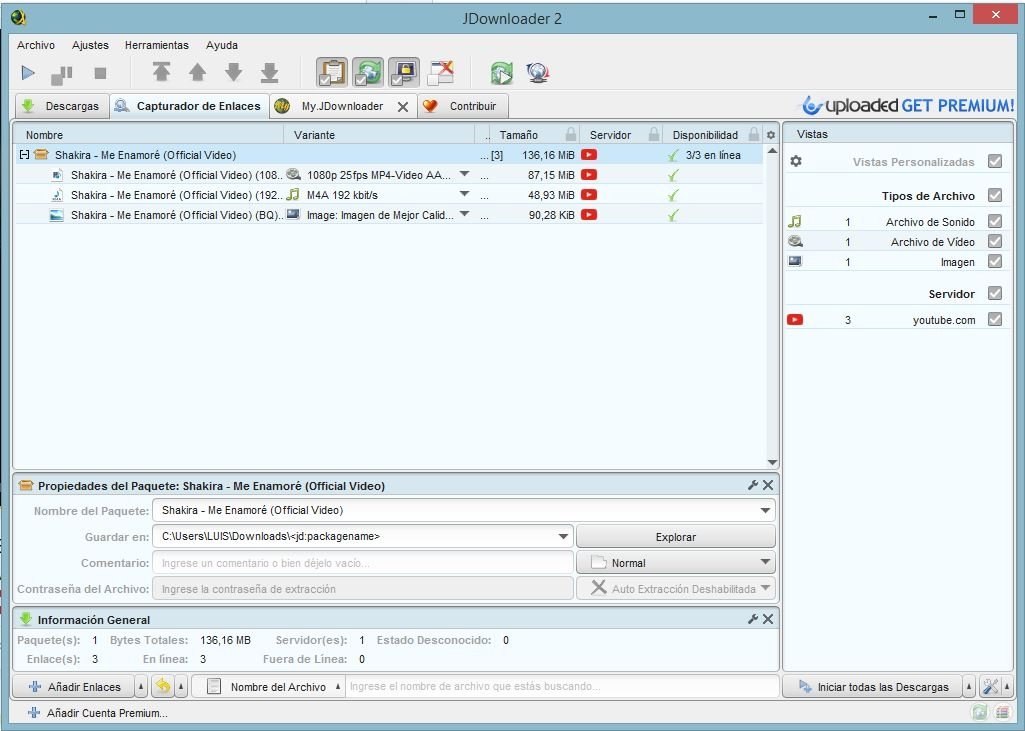Click Iniciar todas las Descargas button
This screenshot has width=1025, height=731.
[x=873, y=687]
